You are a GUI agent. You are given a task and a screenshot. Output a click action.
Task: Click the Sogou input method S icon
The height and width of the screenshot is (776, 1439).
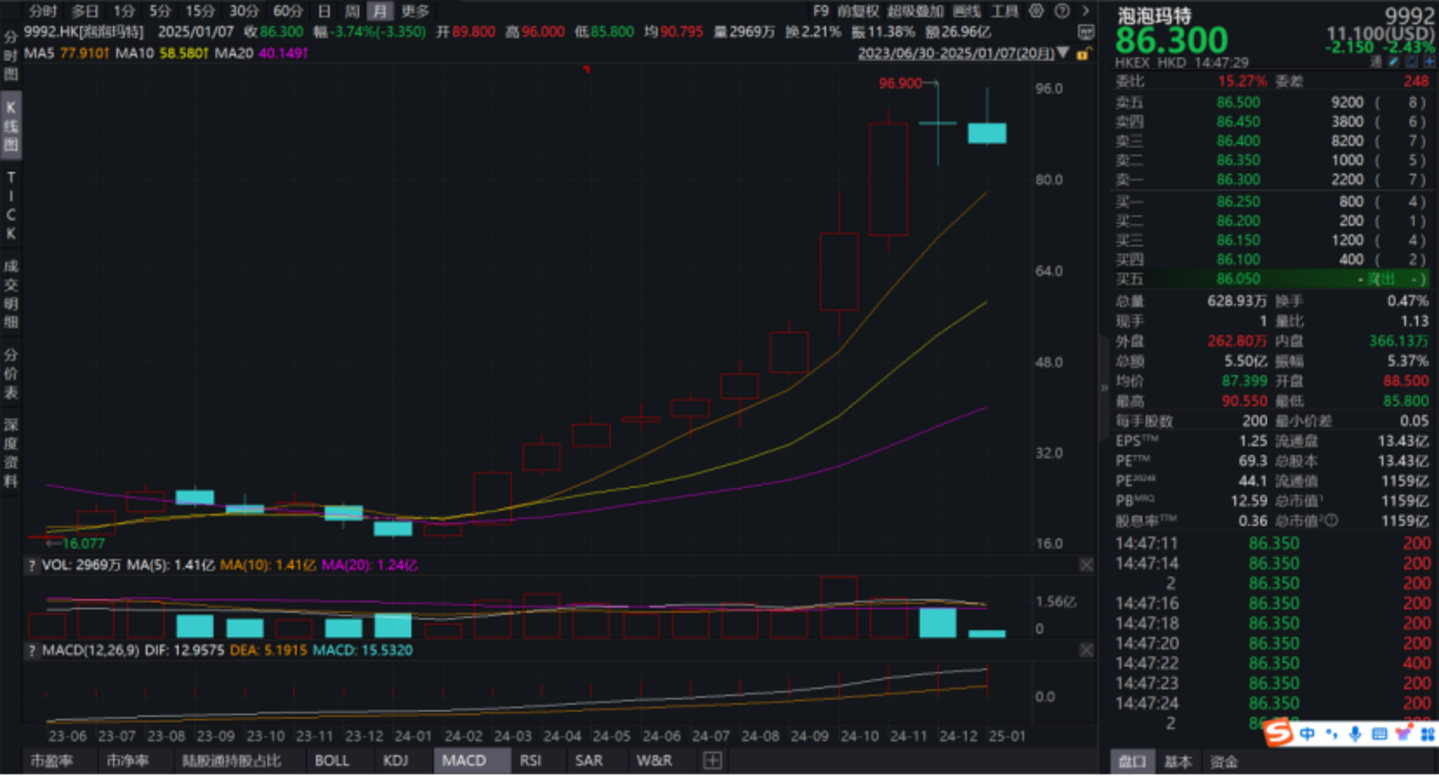pos(1277,735)
